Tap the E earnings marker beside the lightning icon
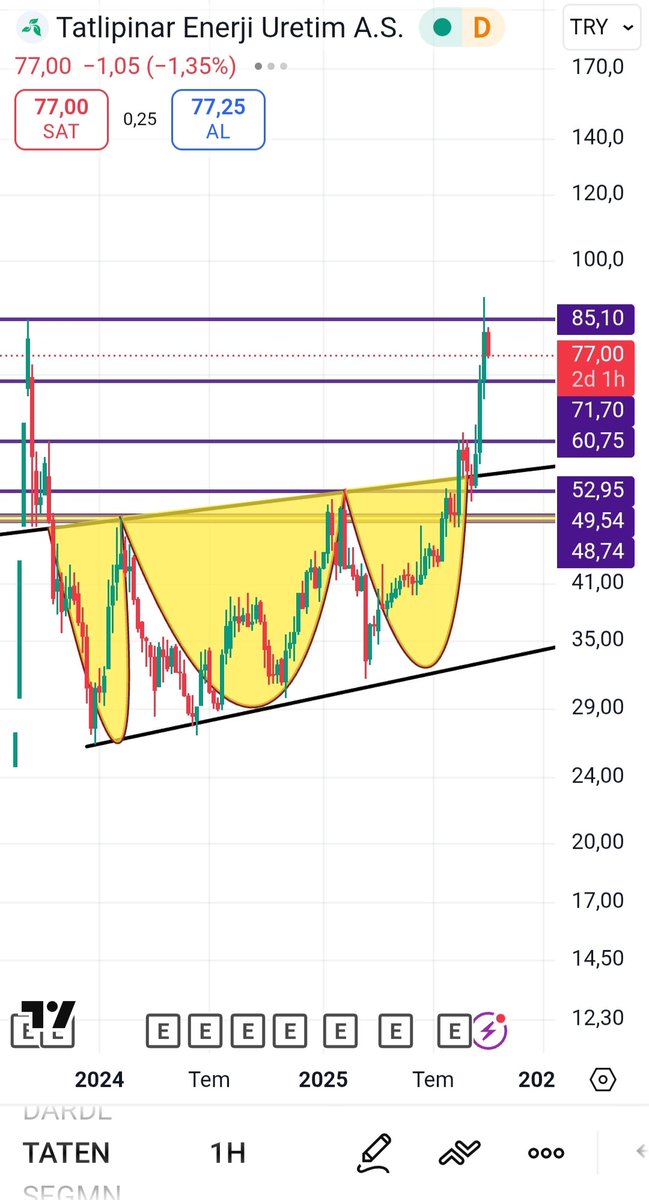 click(455, 1030)
